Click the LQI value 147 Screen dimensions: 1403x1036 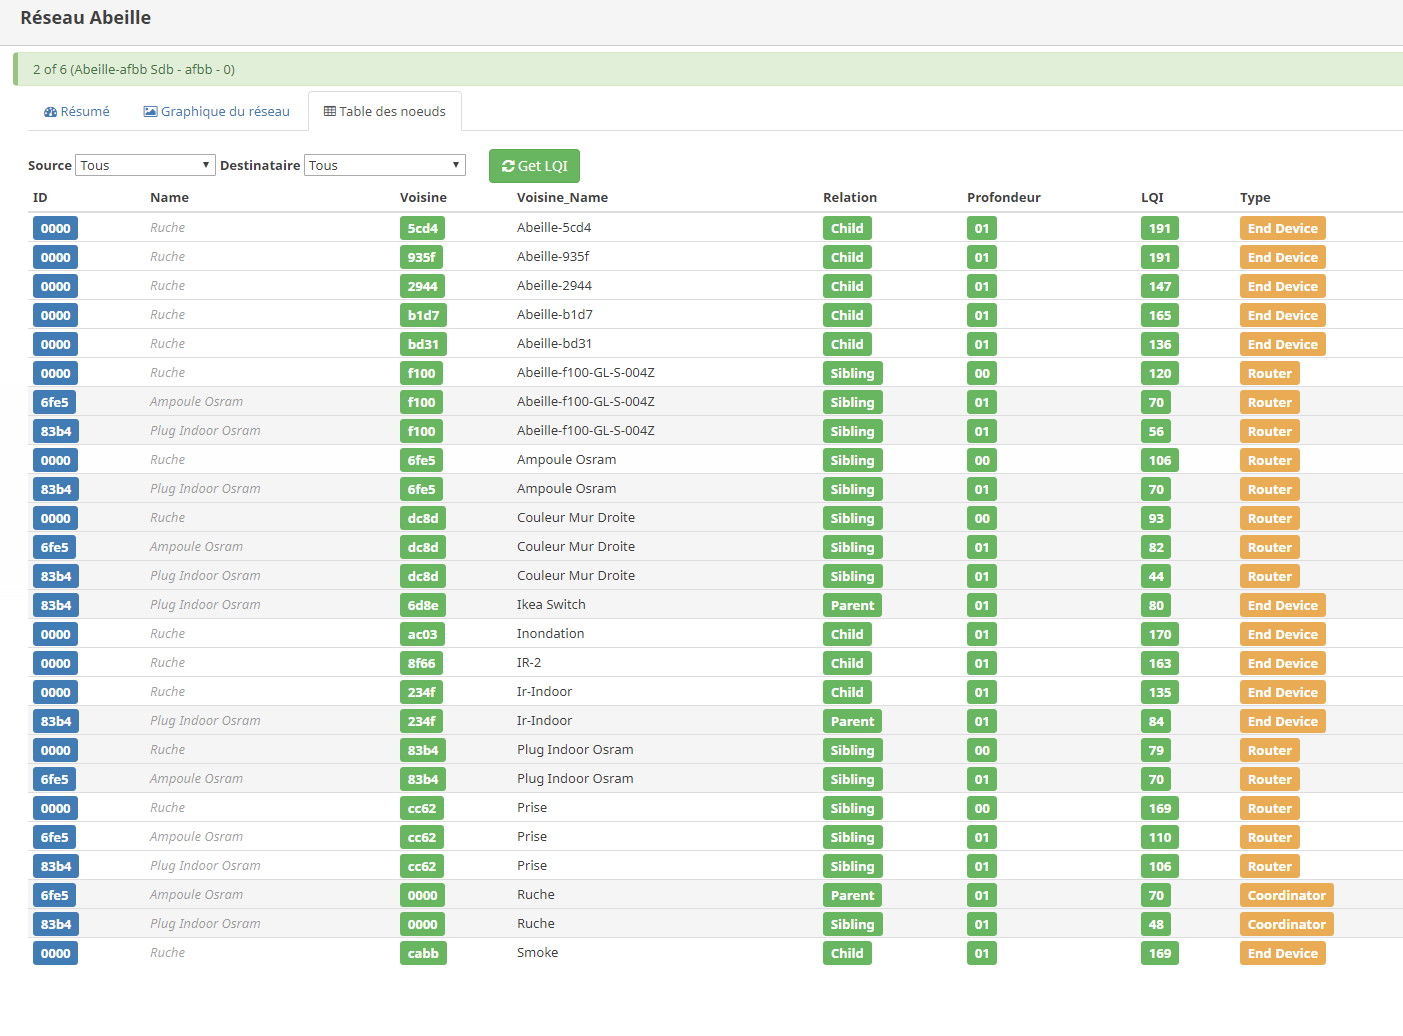click(1160, 286)
